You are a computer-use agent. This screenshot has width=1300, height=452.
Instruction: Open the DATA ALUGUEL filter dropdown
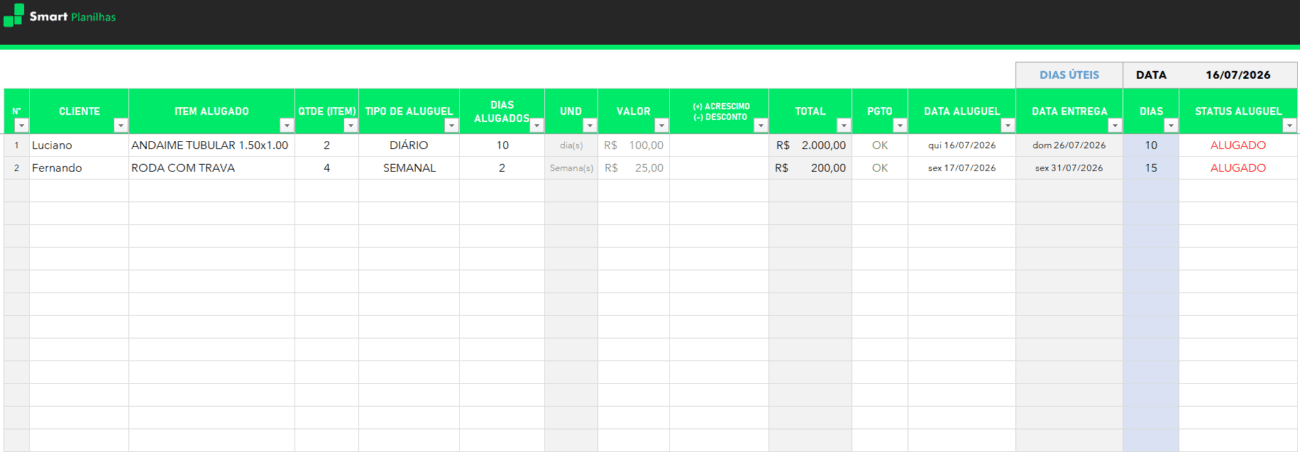[1008, 126]
